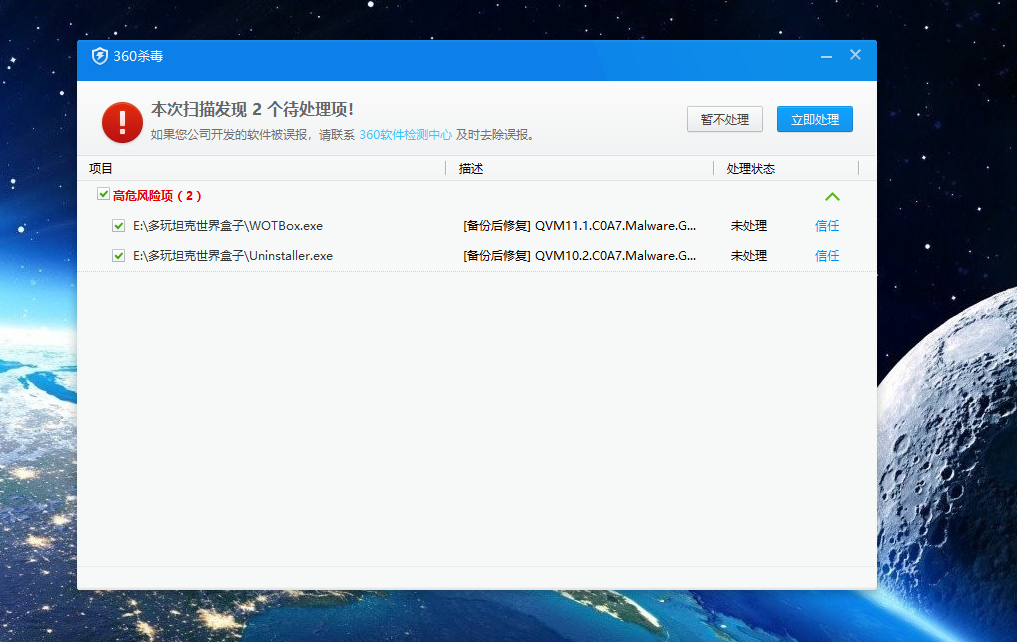Click the 高危风险项 ( 2 ) group label
Image resolution: width=1017 pixels, height=642 pixels.
pyautogui.click(x=157, y=196)
